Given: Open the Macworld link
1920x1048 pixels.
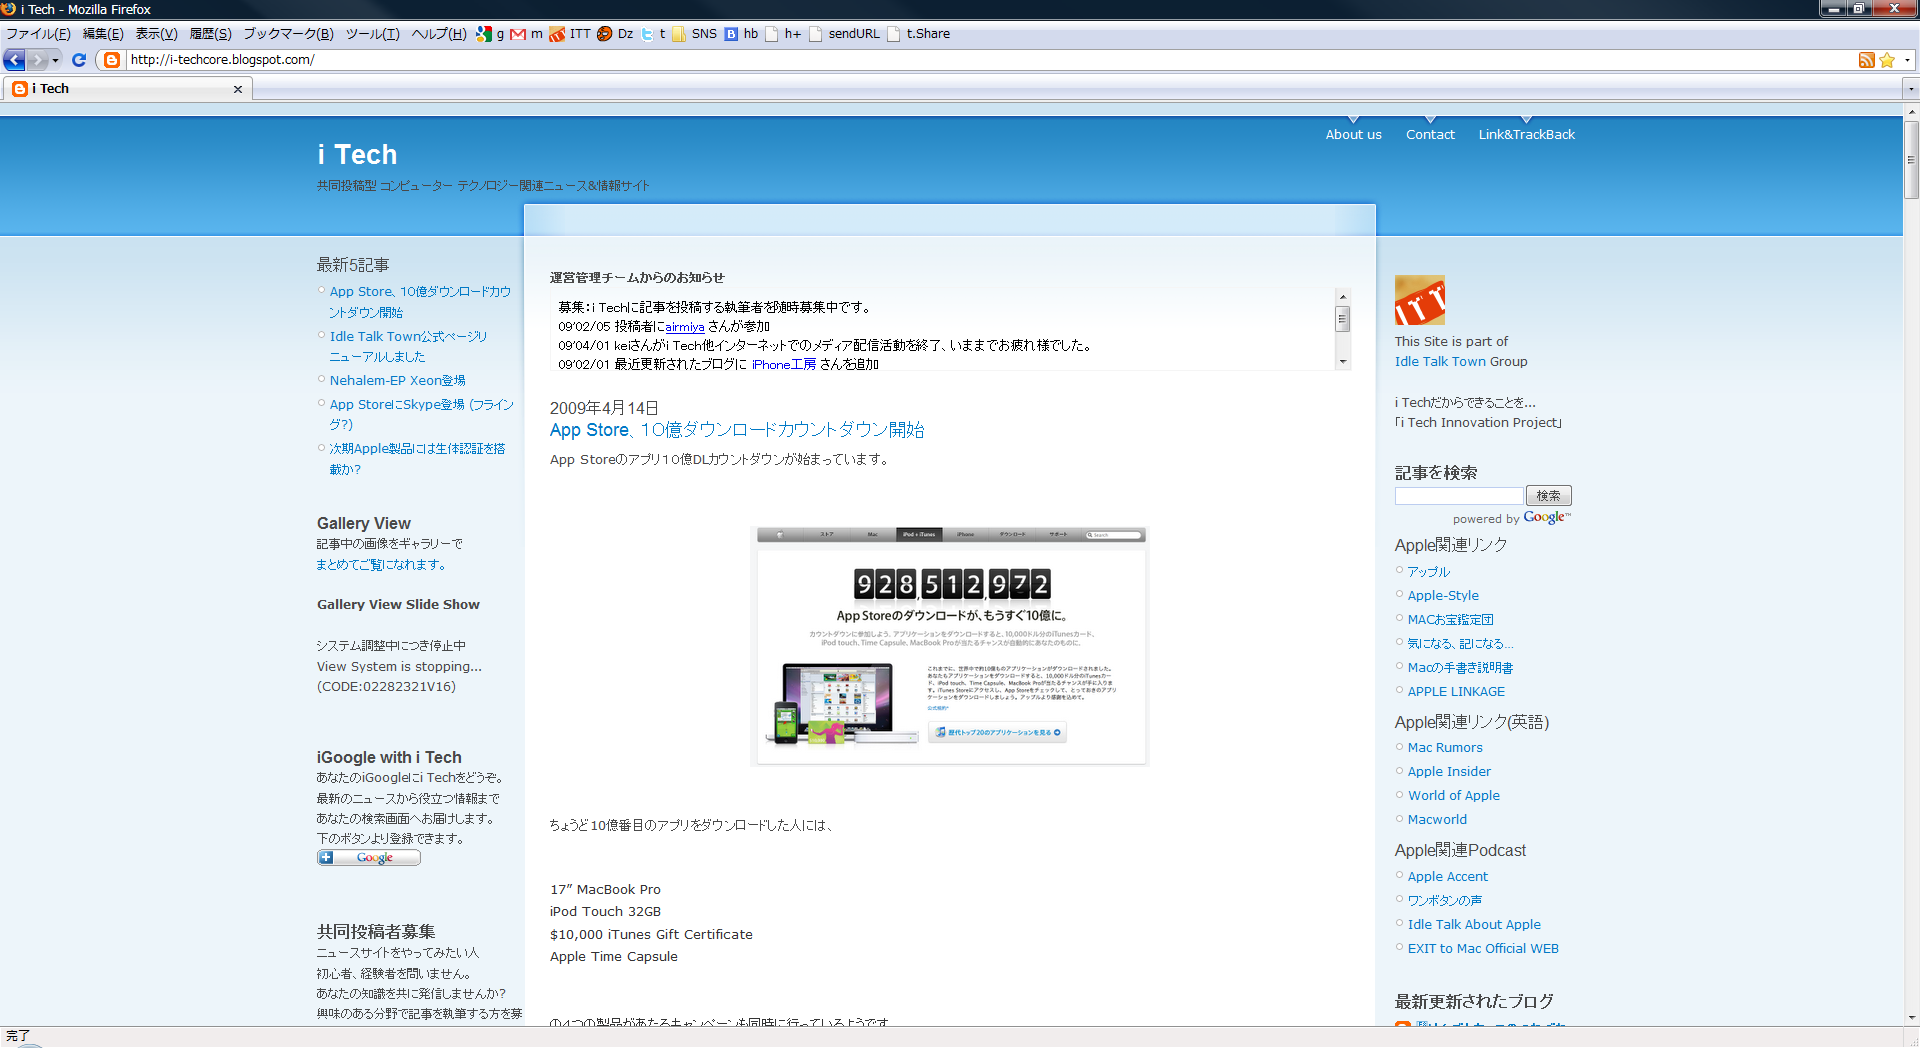Looking at the screenshot, I should coord(1437,820).
